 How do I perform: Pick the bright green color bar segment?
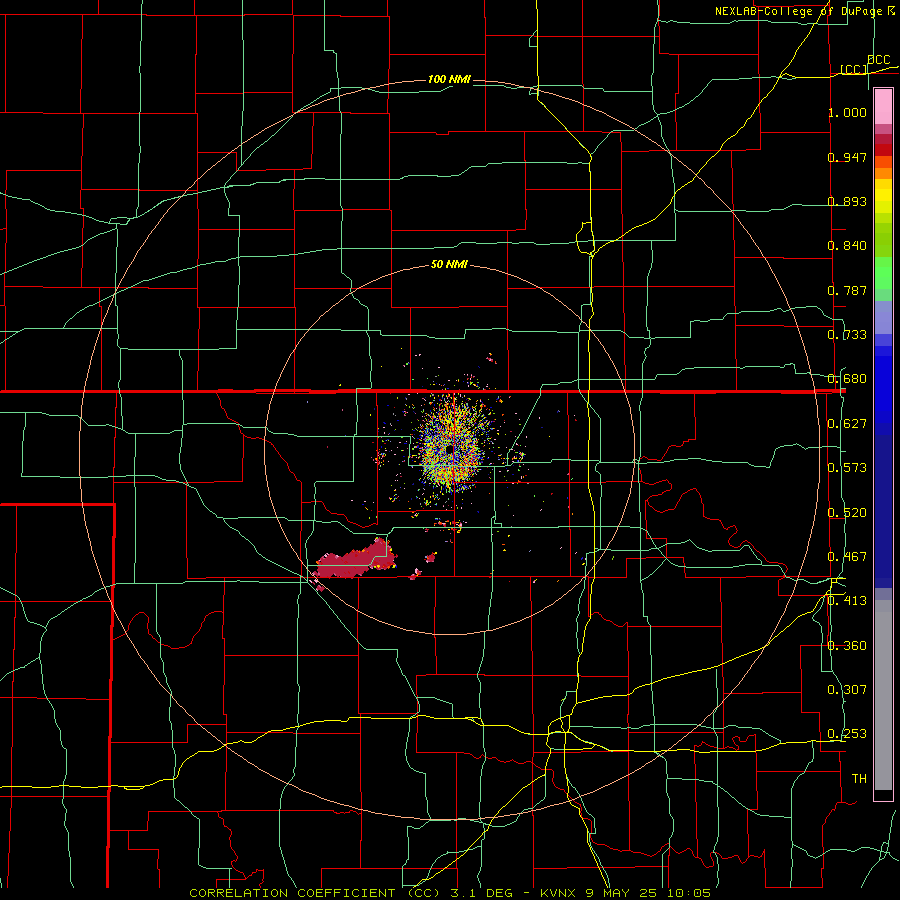point(883,273)
